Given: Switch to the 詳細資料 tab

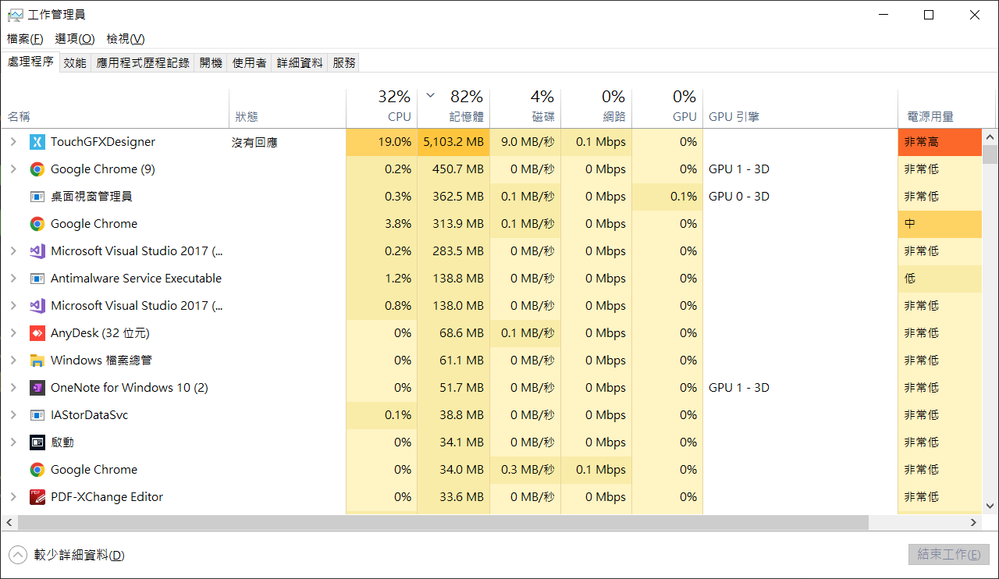Looking at the screenshot, I should (x=299, y=63).
